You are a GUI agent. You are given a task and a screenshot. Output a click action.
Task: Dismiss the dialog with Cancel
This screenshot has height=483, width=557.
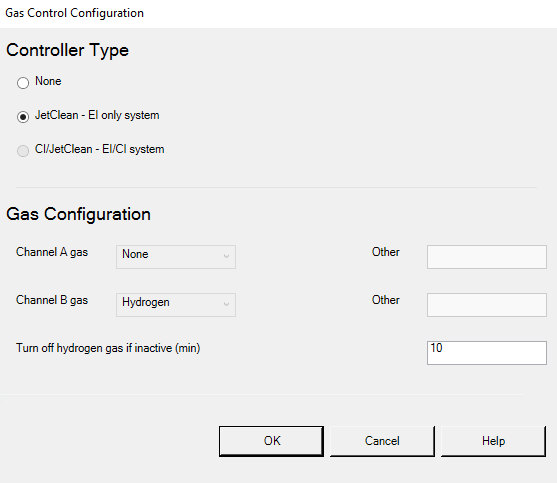coord(382,441)
